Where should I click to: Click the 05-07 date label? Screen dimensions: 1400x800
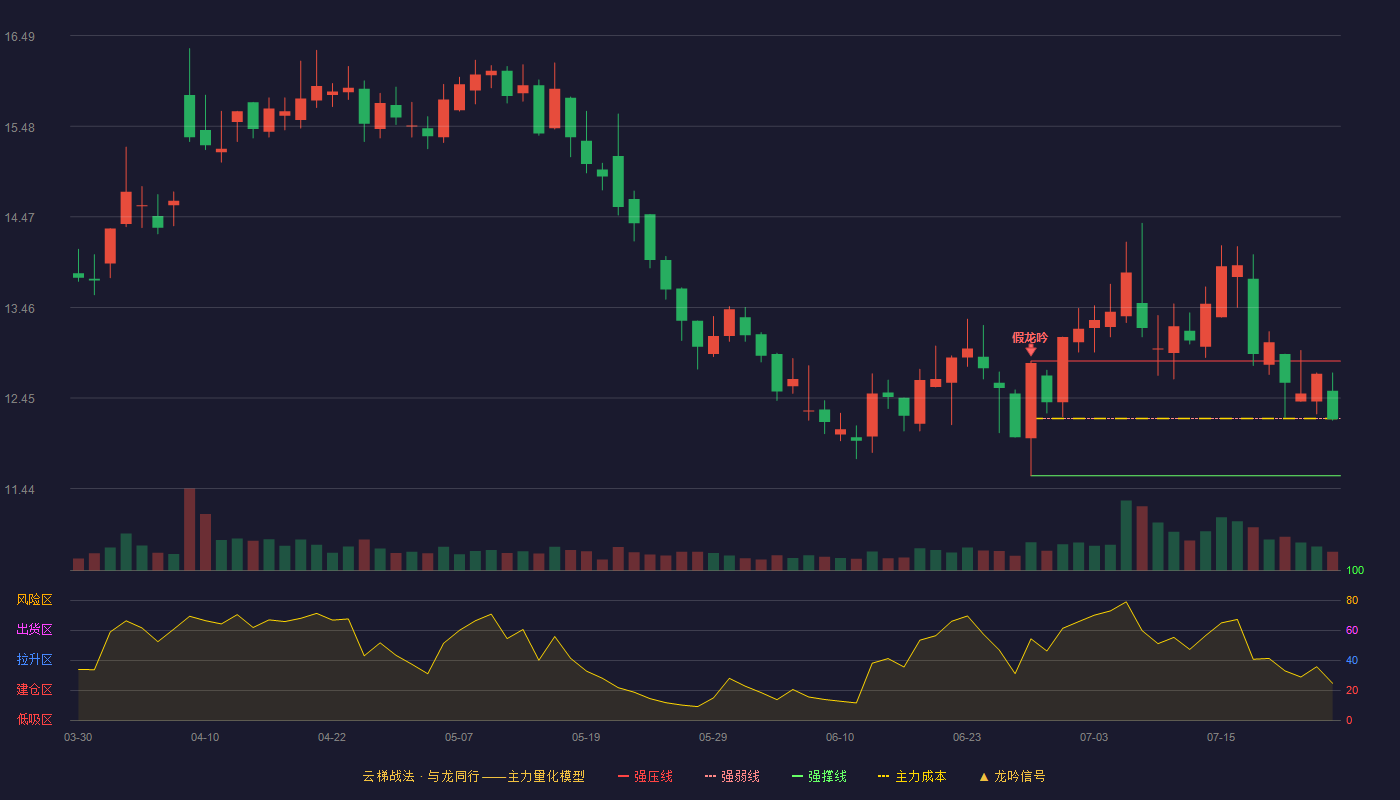coord(459,737)
